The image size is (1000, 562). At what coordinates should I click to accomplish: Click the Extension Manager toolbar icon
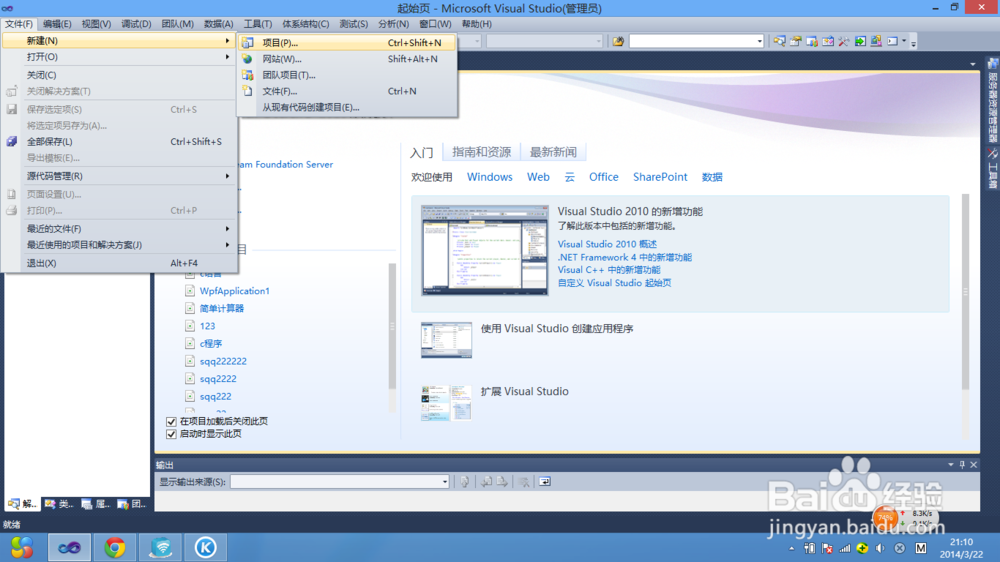[876, 41]
